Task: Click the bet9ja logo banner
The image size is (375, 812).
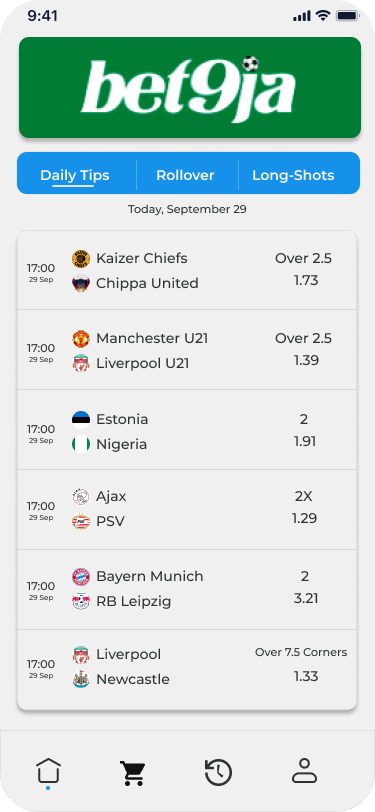Action: click(190, 88)
